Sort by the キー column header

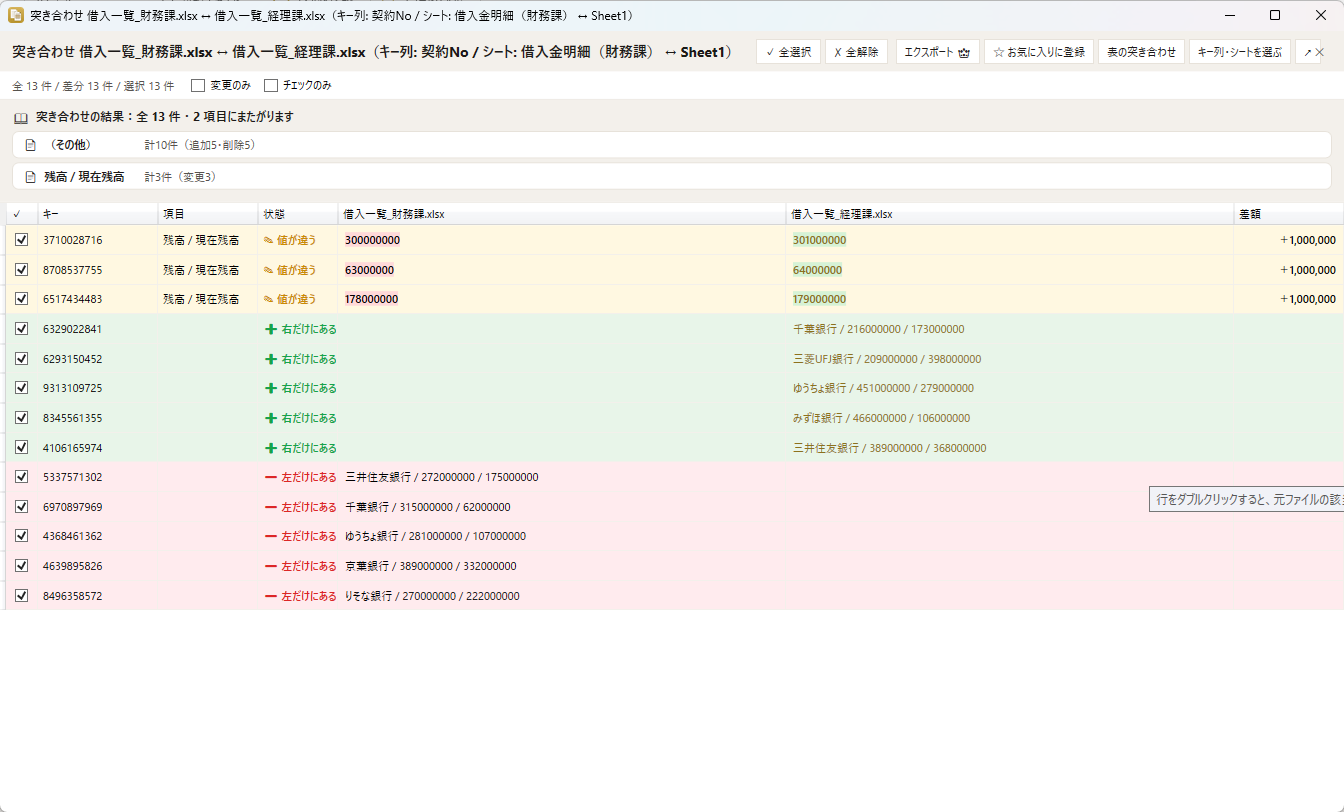coord(98,214)
